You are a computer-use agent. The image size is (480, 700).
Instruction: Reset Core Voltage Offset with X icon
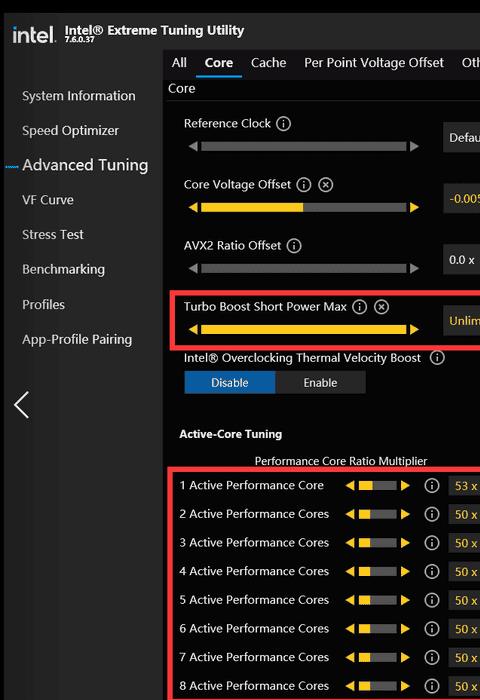tap(326, 185)
